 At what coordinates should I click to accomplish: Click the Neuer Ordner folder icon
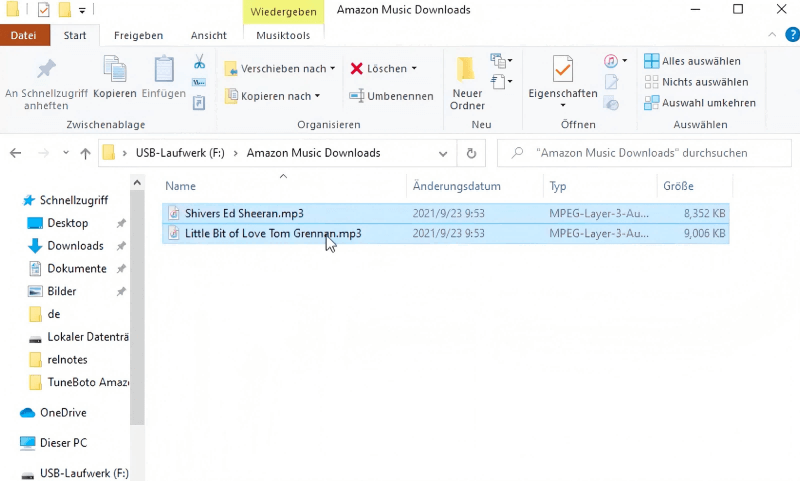point(466,69)
